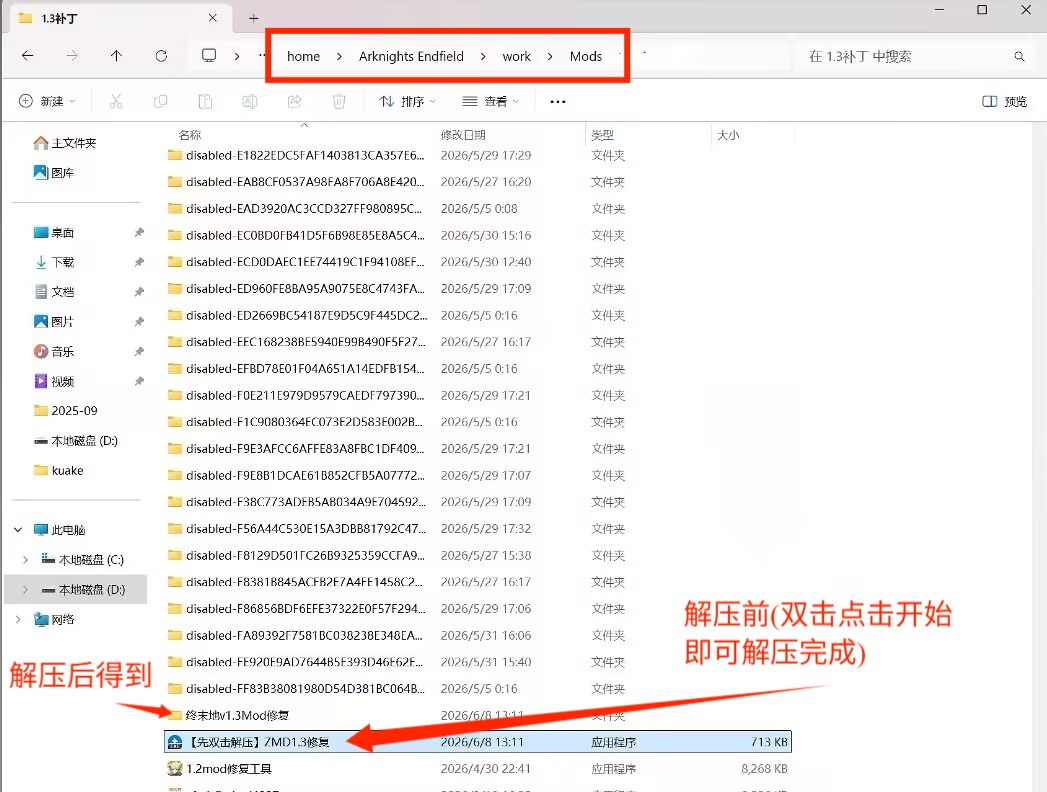Click the home breadcrumb segment
The image size is (1047, 792).
[x=303, y=57]
